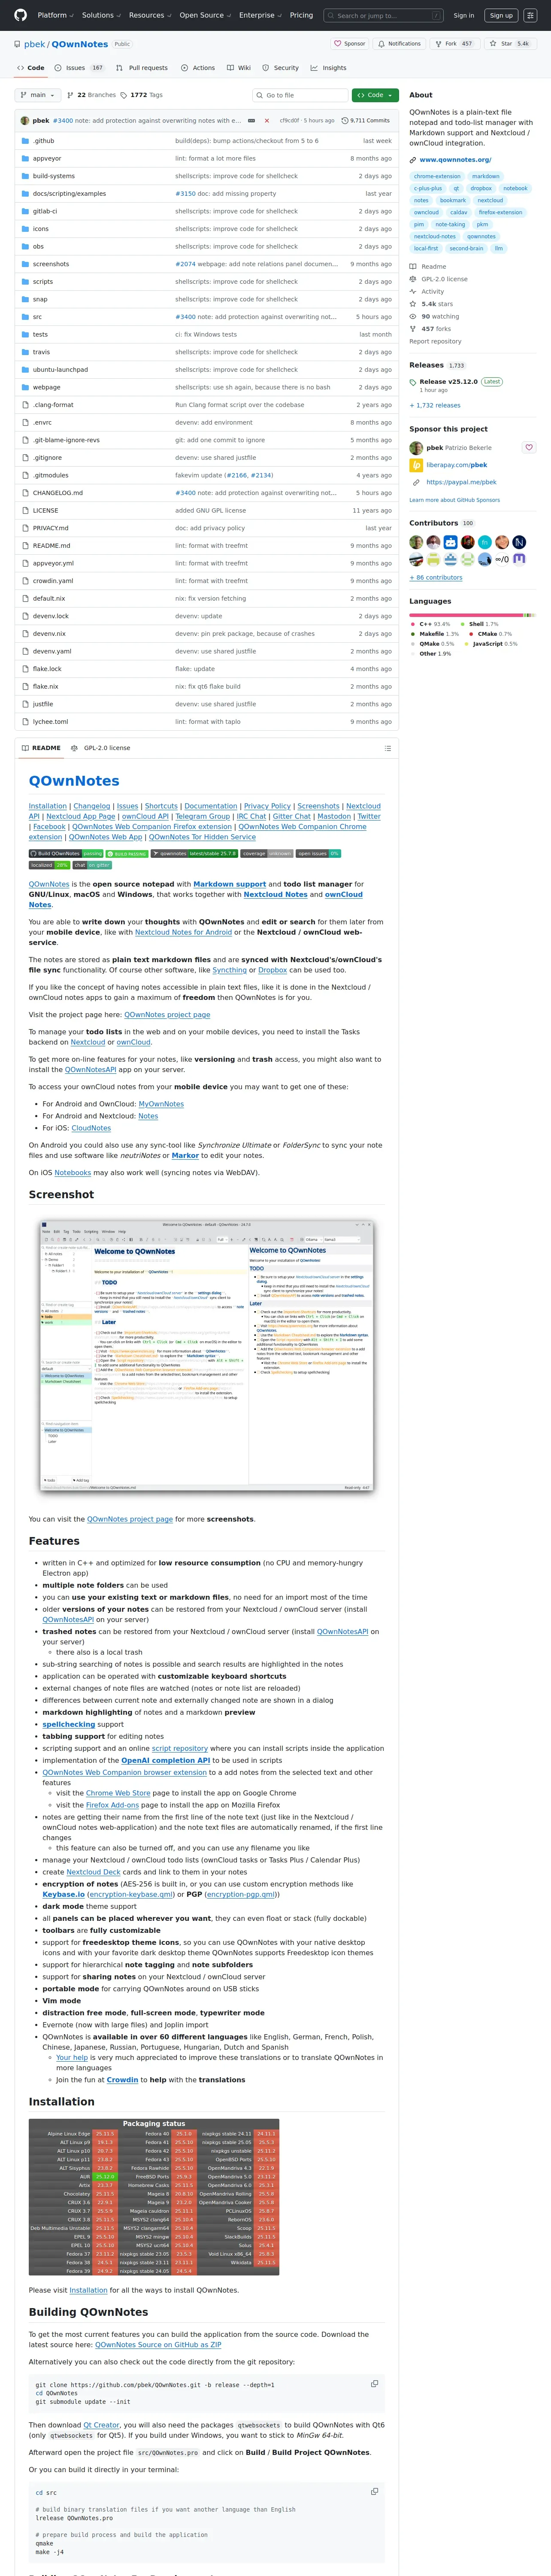Focus the Go to file search field
This screenshot has height=2576, width=551.
tap(300, 95)
